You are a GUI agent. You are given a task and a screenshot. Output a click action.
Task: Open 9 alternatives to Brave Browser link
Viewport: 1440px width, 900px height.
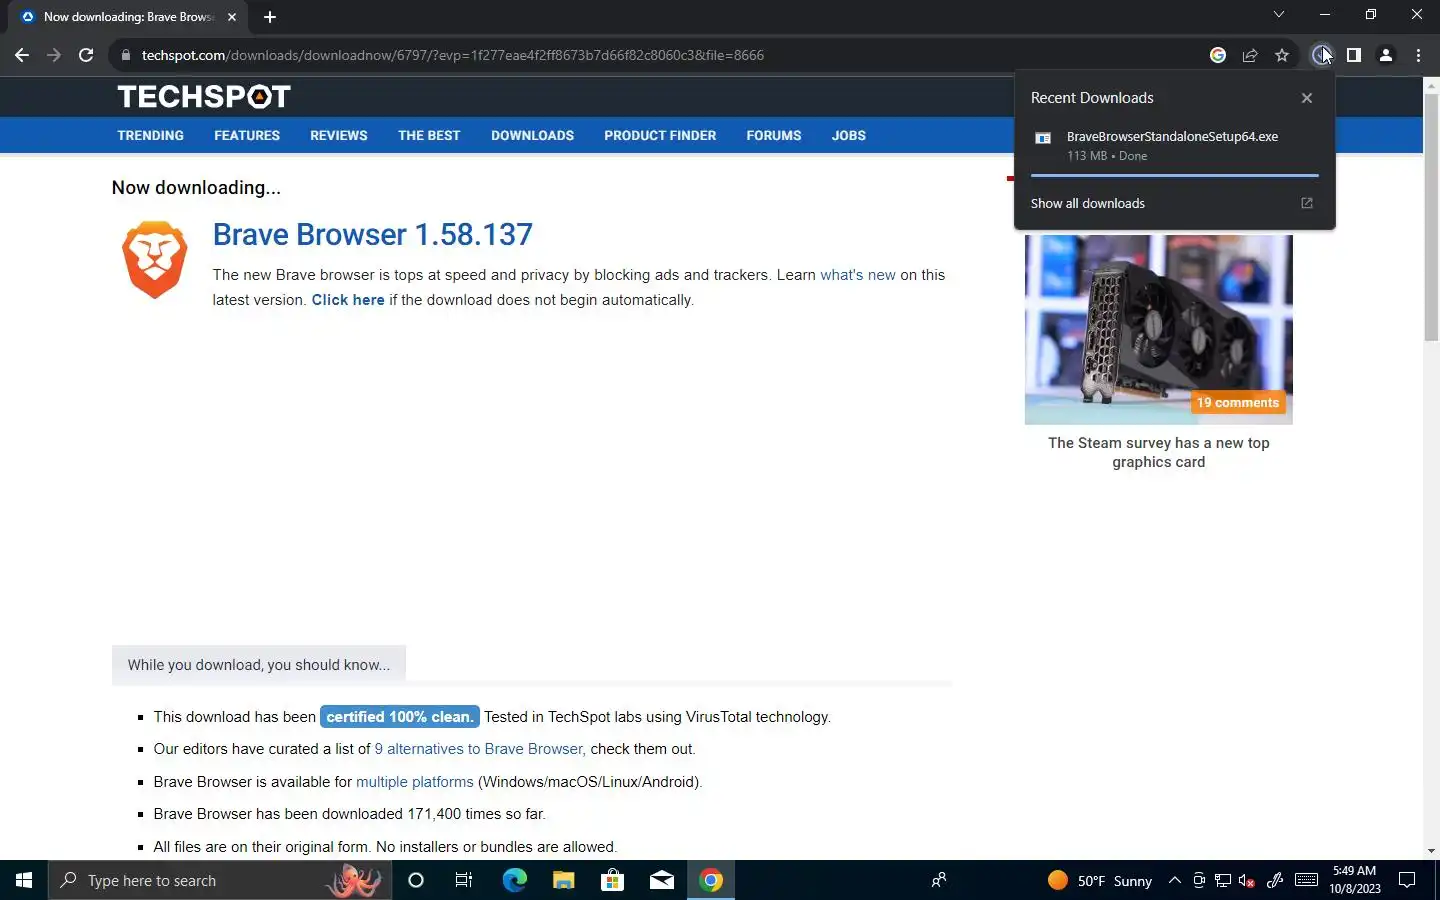click(479, 749)
